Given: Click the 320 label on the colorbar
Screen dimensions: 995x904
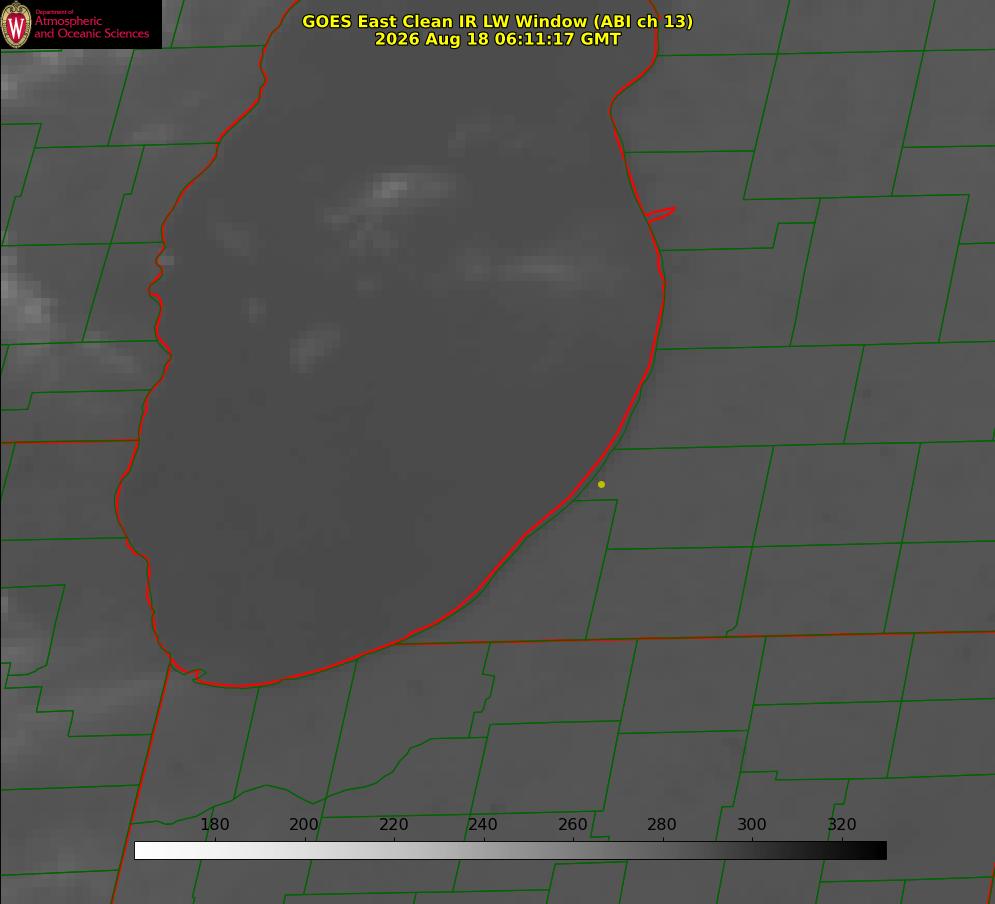Looking at the screenshot, I should (842, 824).
